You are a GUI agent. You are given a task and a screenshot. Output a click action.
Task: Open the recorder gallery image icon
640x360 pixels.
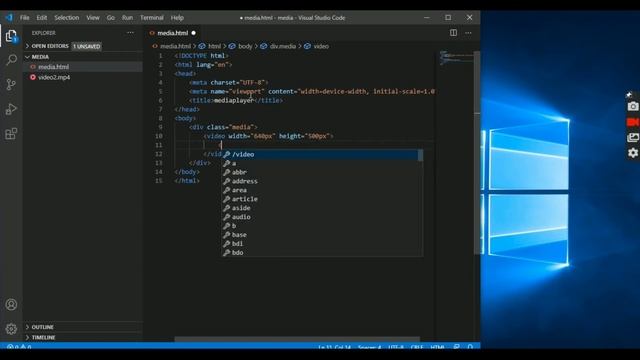[633, 138]
